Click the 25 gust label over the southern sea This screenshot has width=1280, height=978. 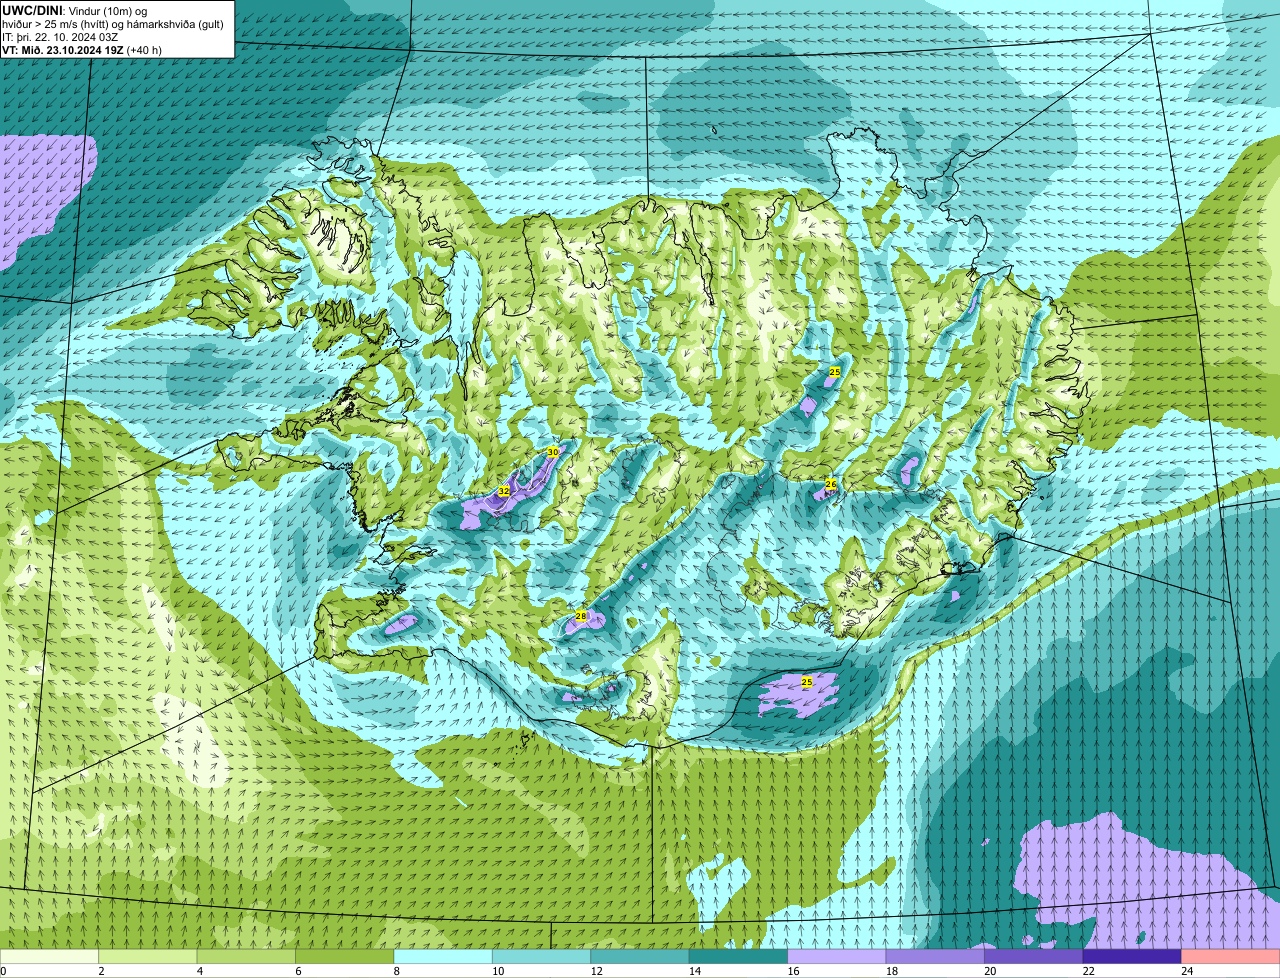[806, 682]
